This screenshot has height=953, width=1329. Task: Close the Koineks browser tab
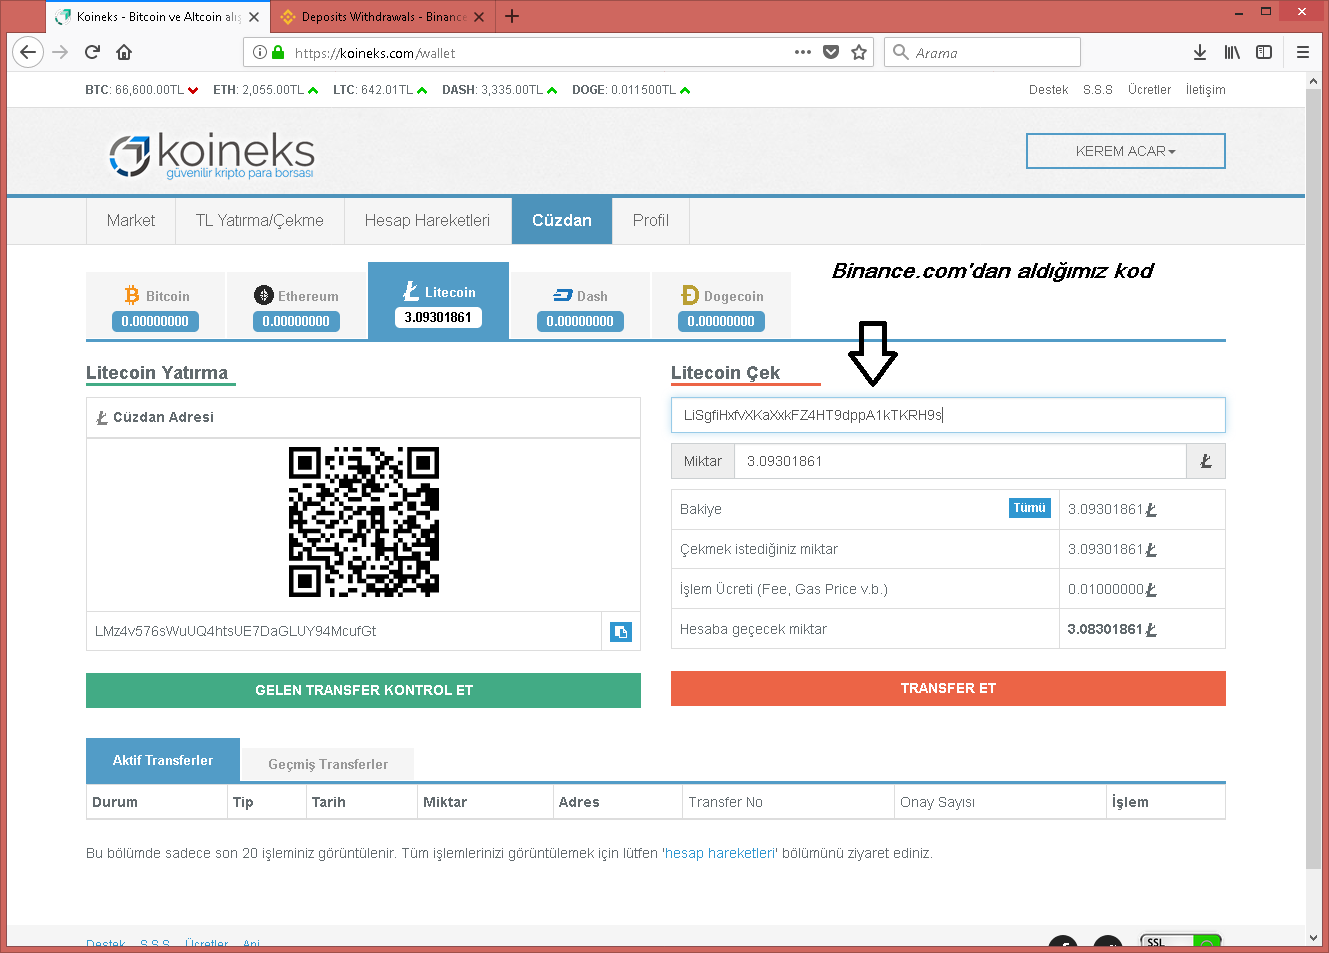pyautogui.click(x=254, y=17)
